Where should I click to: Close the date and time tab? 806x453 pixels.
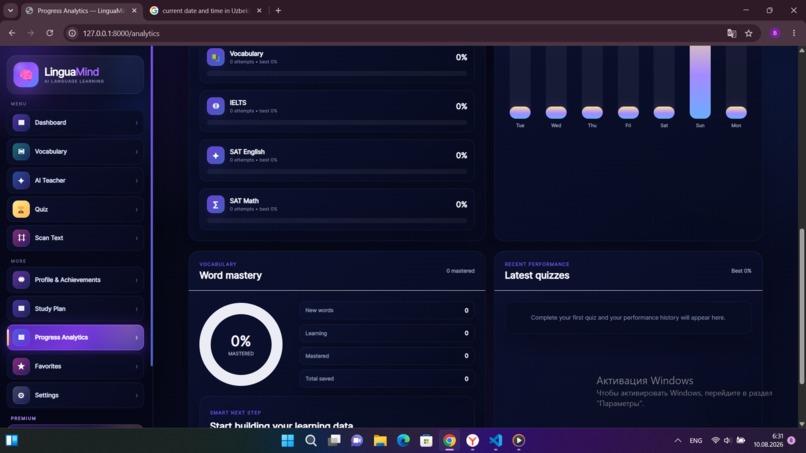tap(259, 10)
